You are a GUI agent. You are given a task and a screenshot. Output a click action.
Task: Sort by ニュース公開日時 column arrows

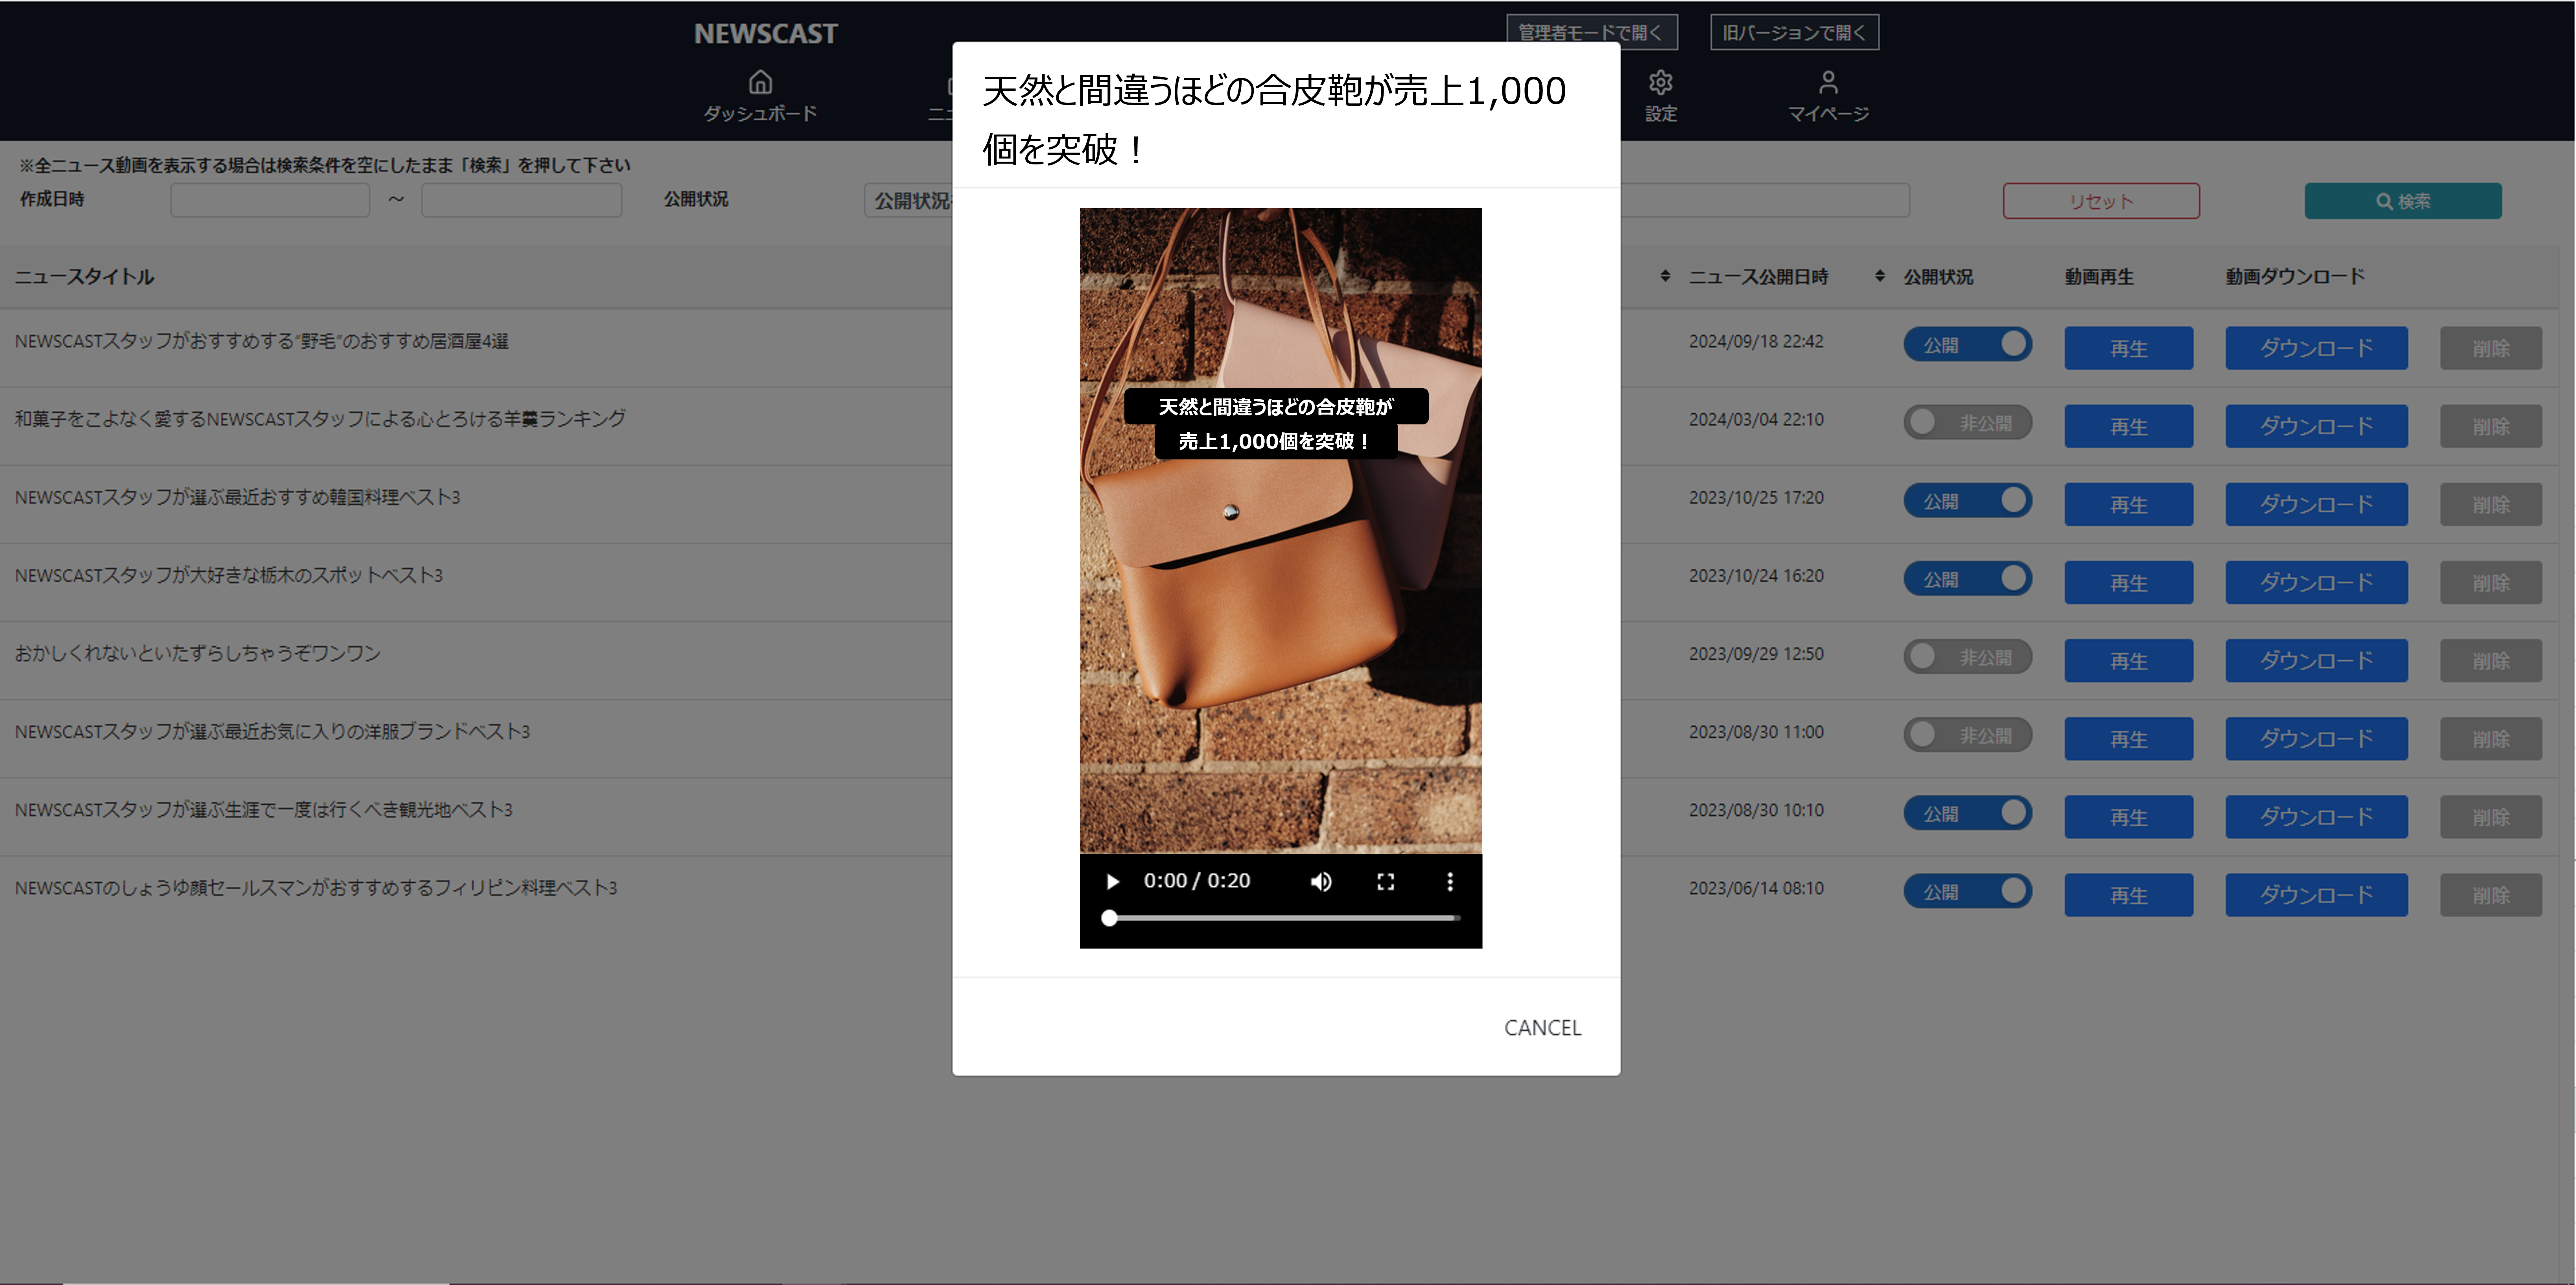coord(1665,276)
